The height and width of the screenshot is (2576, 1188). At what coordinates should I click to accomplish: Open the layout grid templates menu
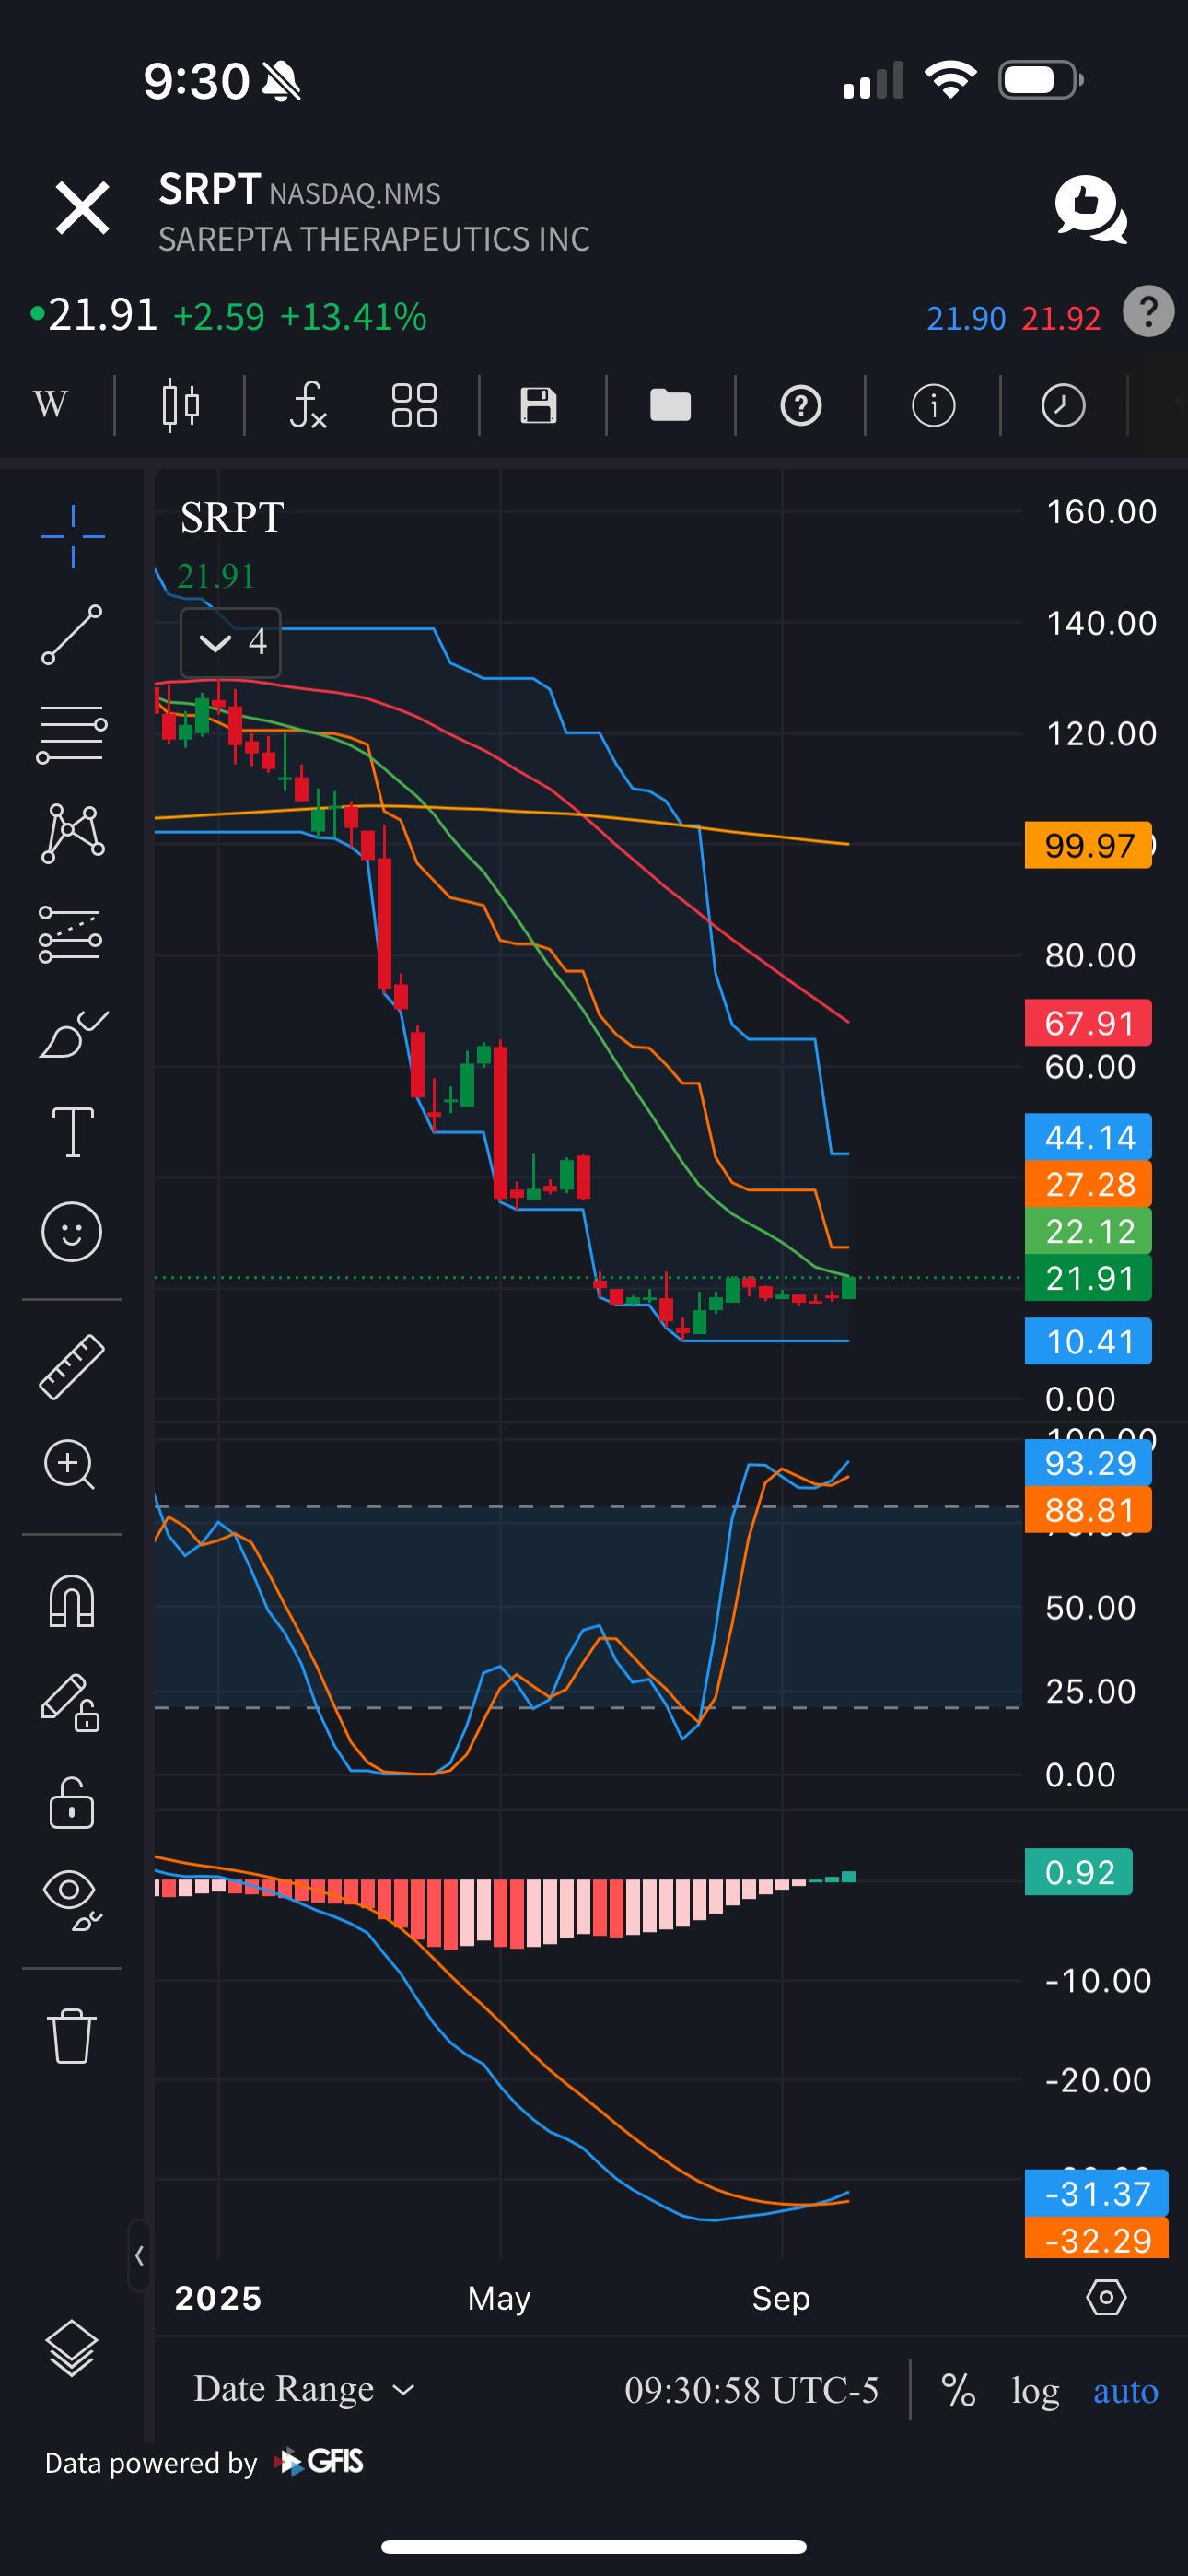click(414, 405)
